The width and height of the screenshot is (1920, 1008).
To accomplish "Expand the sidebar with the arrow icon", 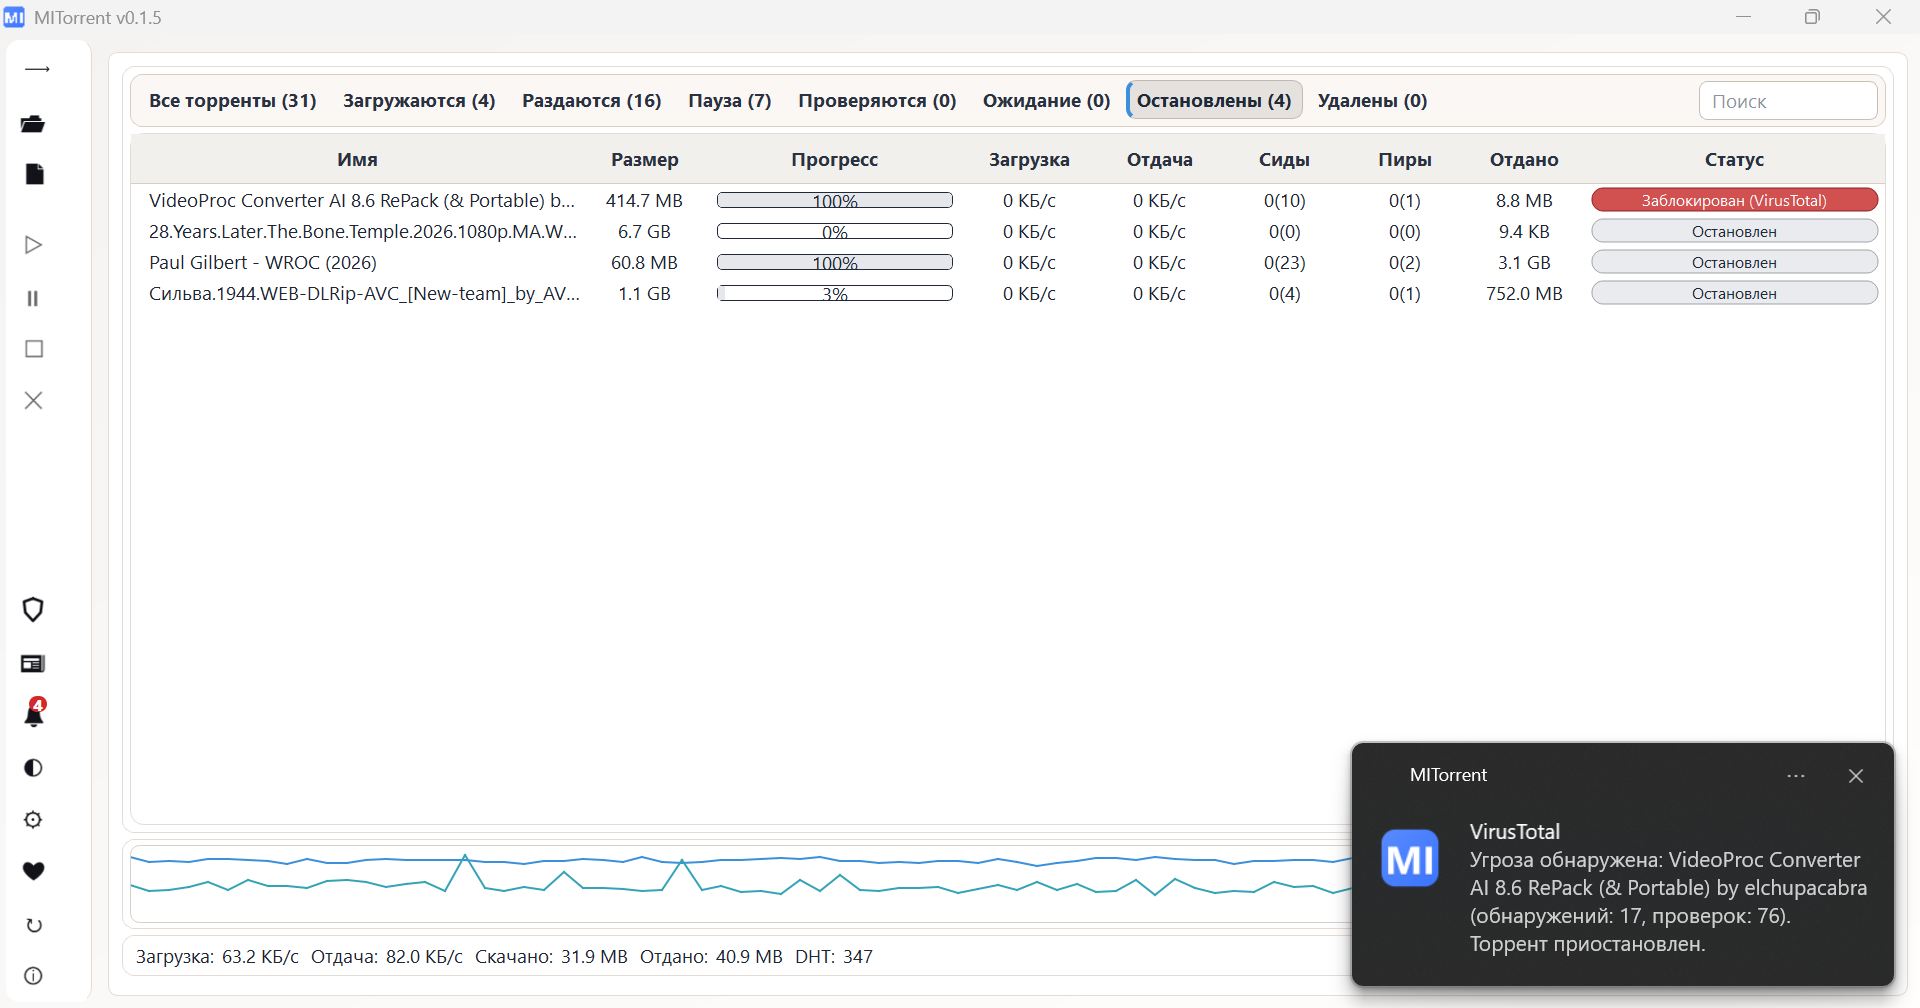I will [37, 70].
